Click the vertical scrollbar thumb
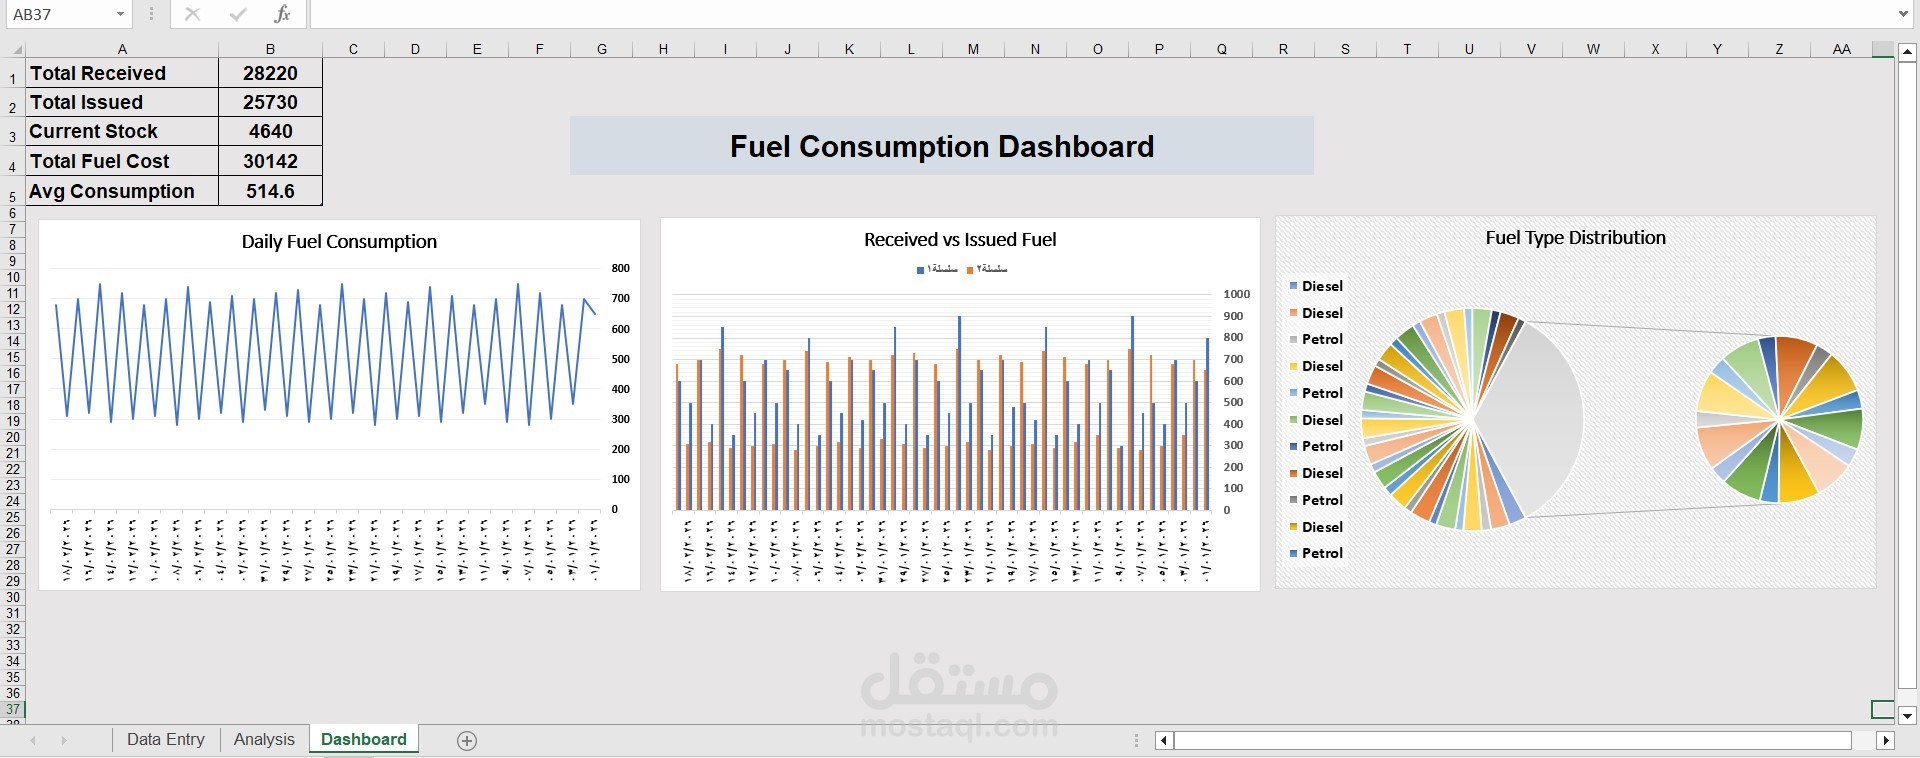The width and height of the screenshot is (1920, 758). coord(1907,375)
